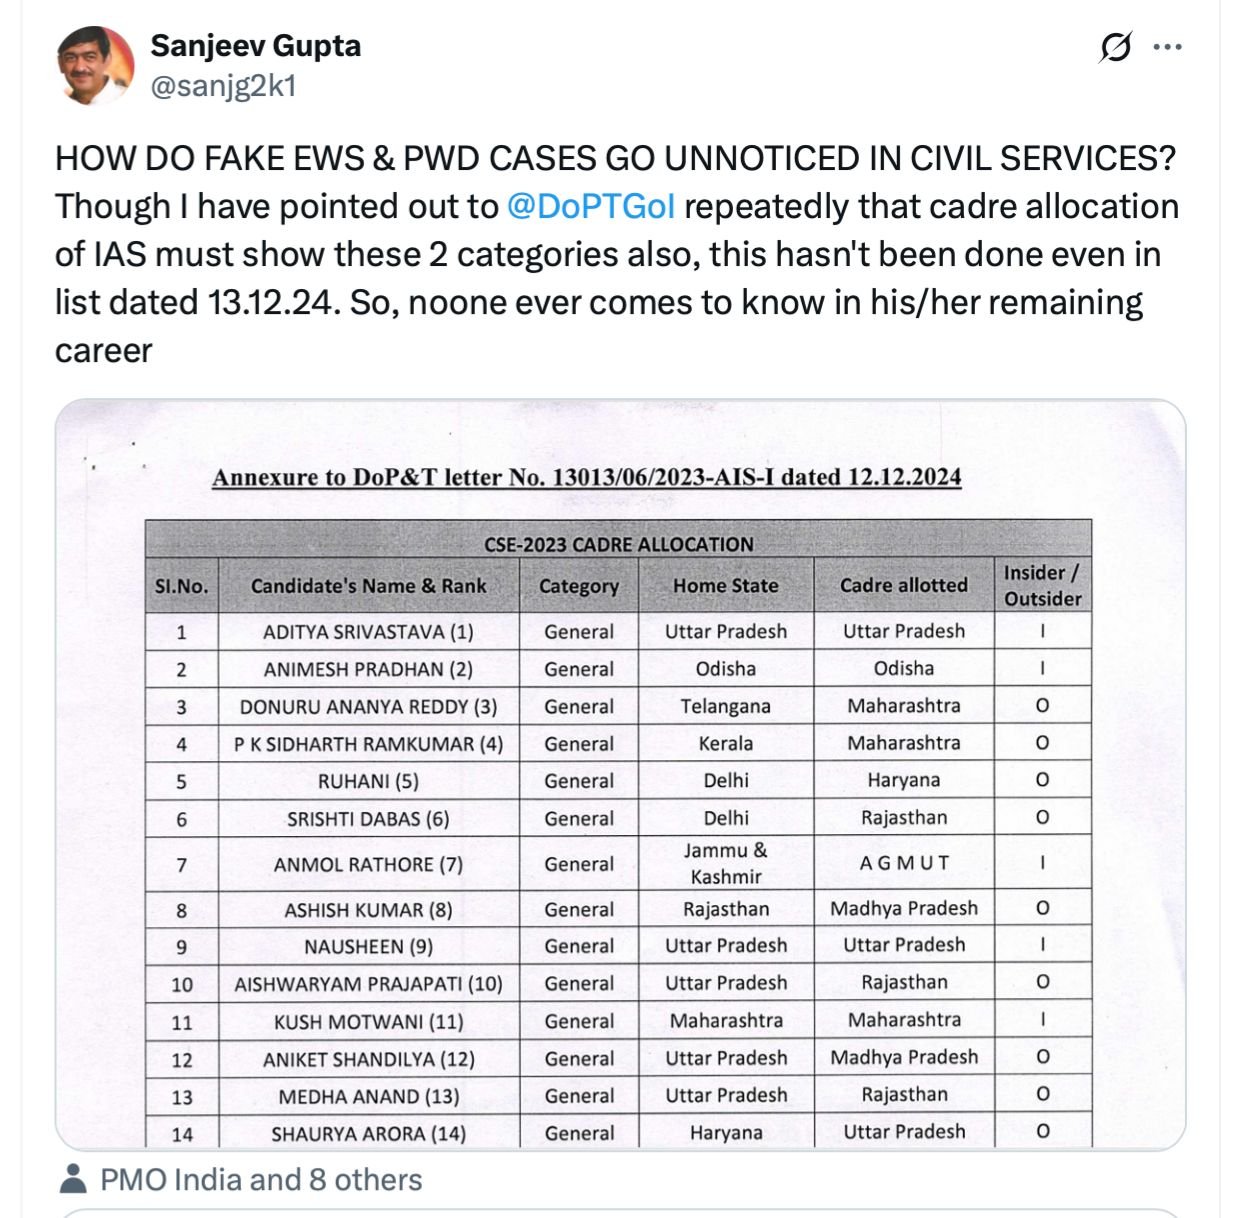Screen dimensions: 1240x1218
Task: Click the CSE-2023 CADRE ALLOCATION title row
Action: (x=618, y=544)
